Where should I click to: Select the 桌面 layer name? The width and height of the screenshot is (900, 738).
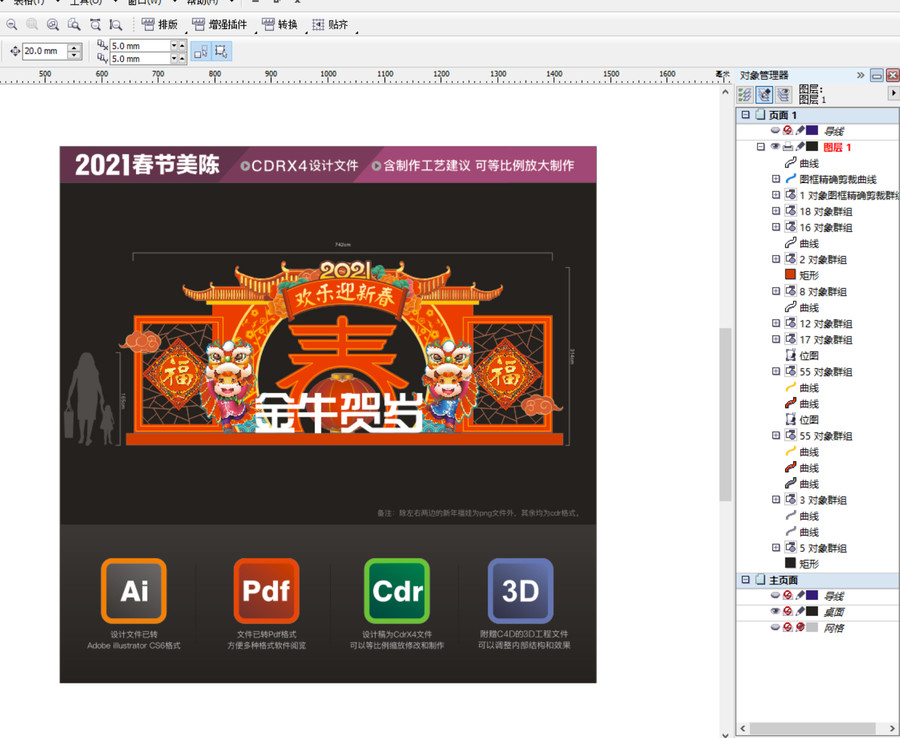pyautogui.click(x=833, y=612)
